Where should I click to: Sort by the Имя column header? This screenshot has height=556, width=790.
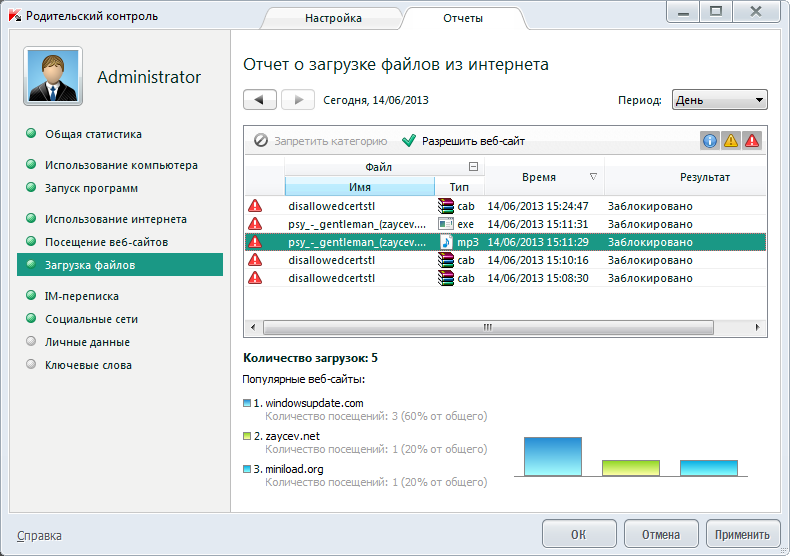(360, 186)
